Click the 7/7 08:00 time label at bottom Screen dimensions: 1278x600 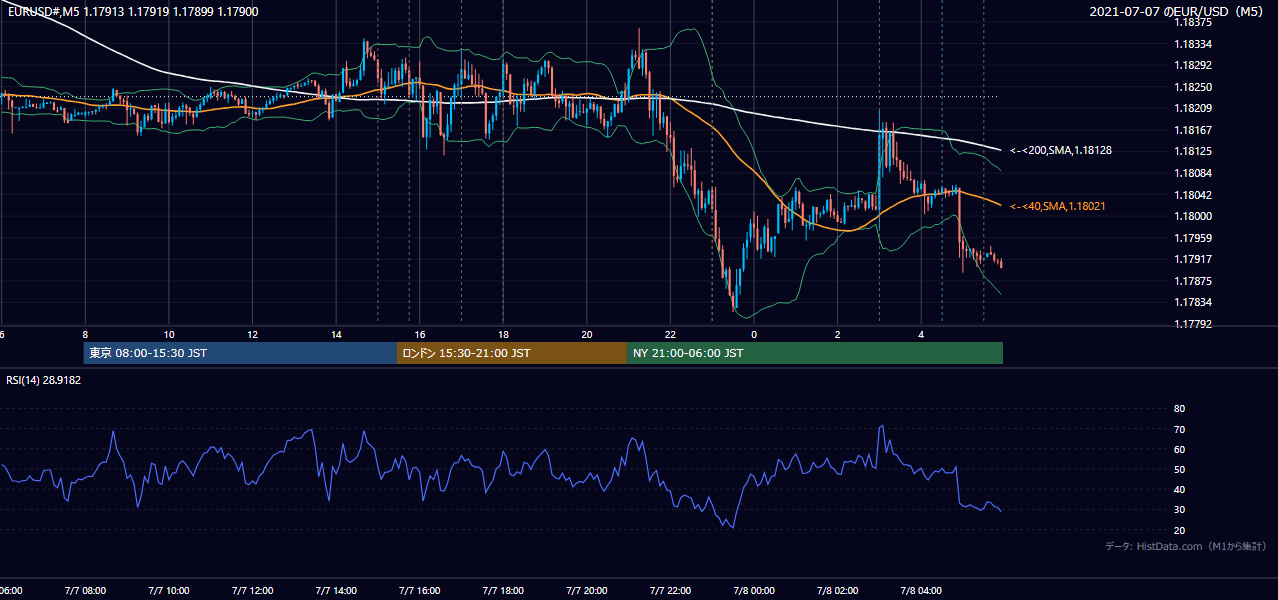coord(85,591)
